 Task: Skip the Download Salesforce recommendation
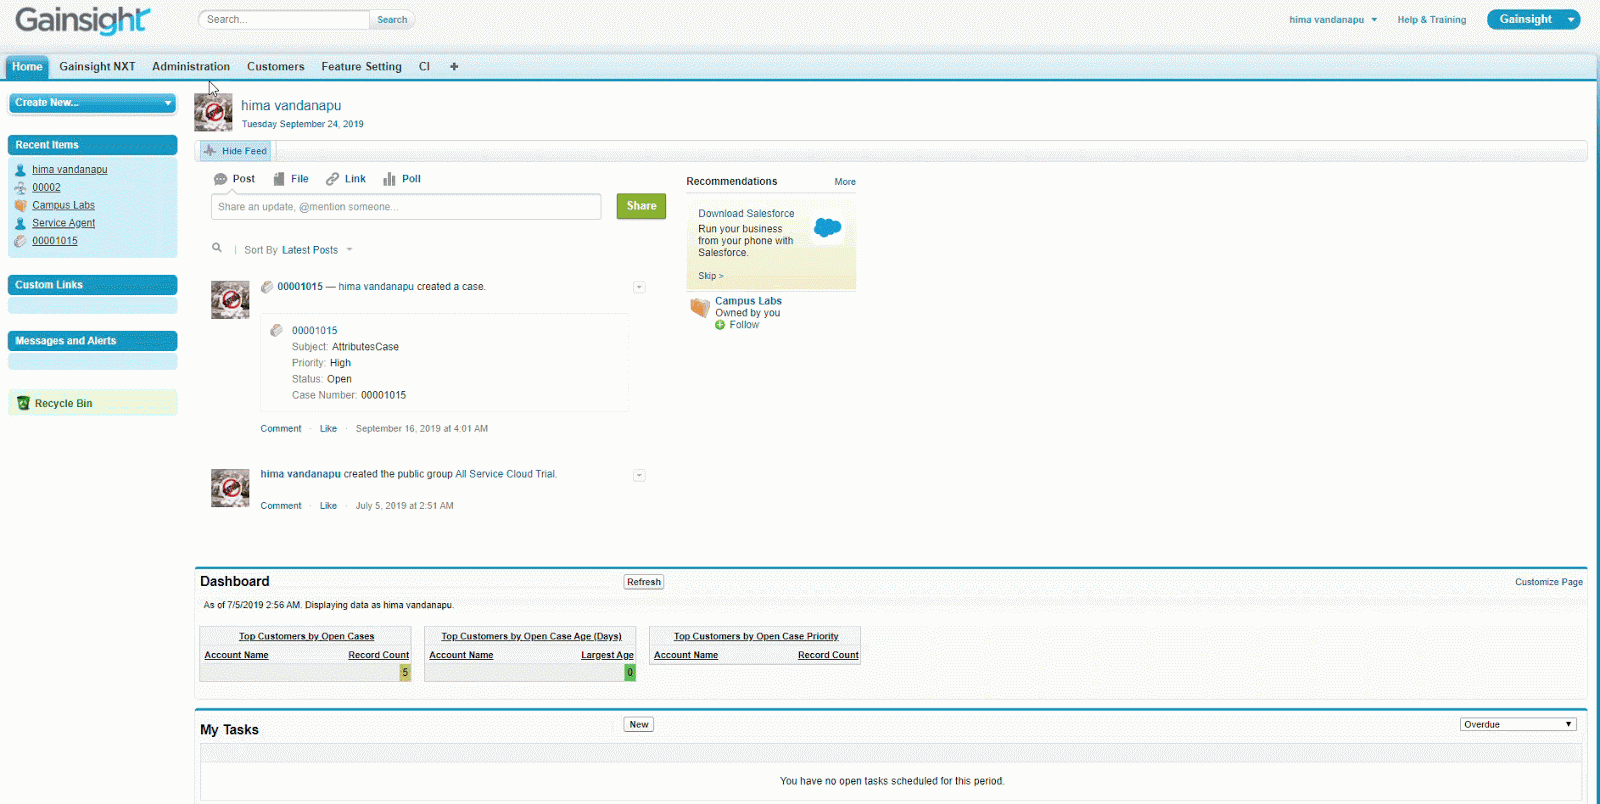710,276
